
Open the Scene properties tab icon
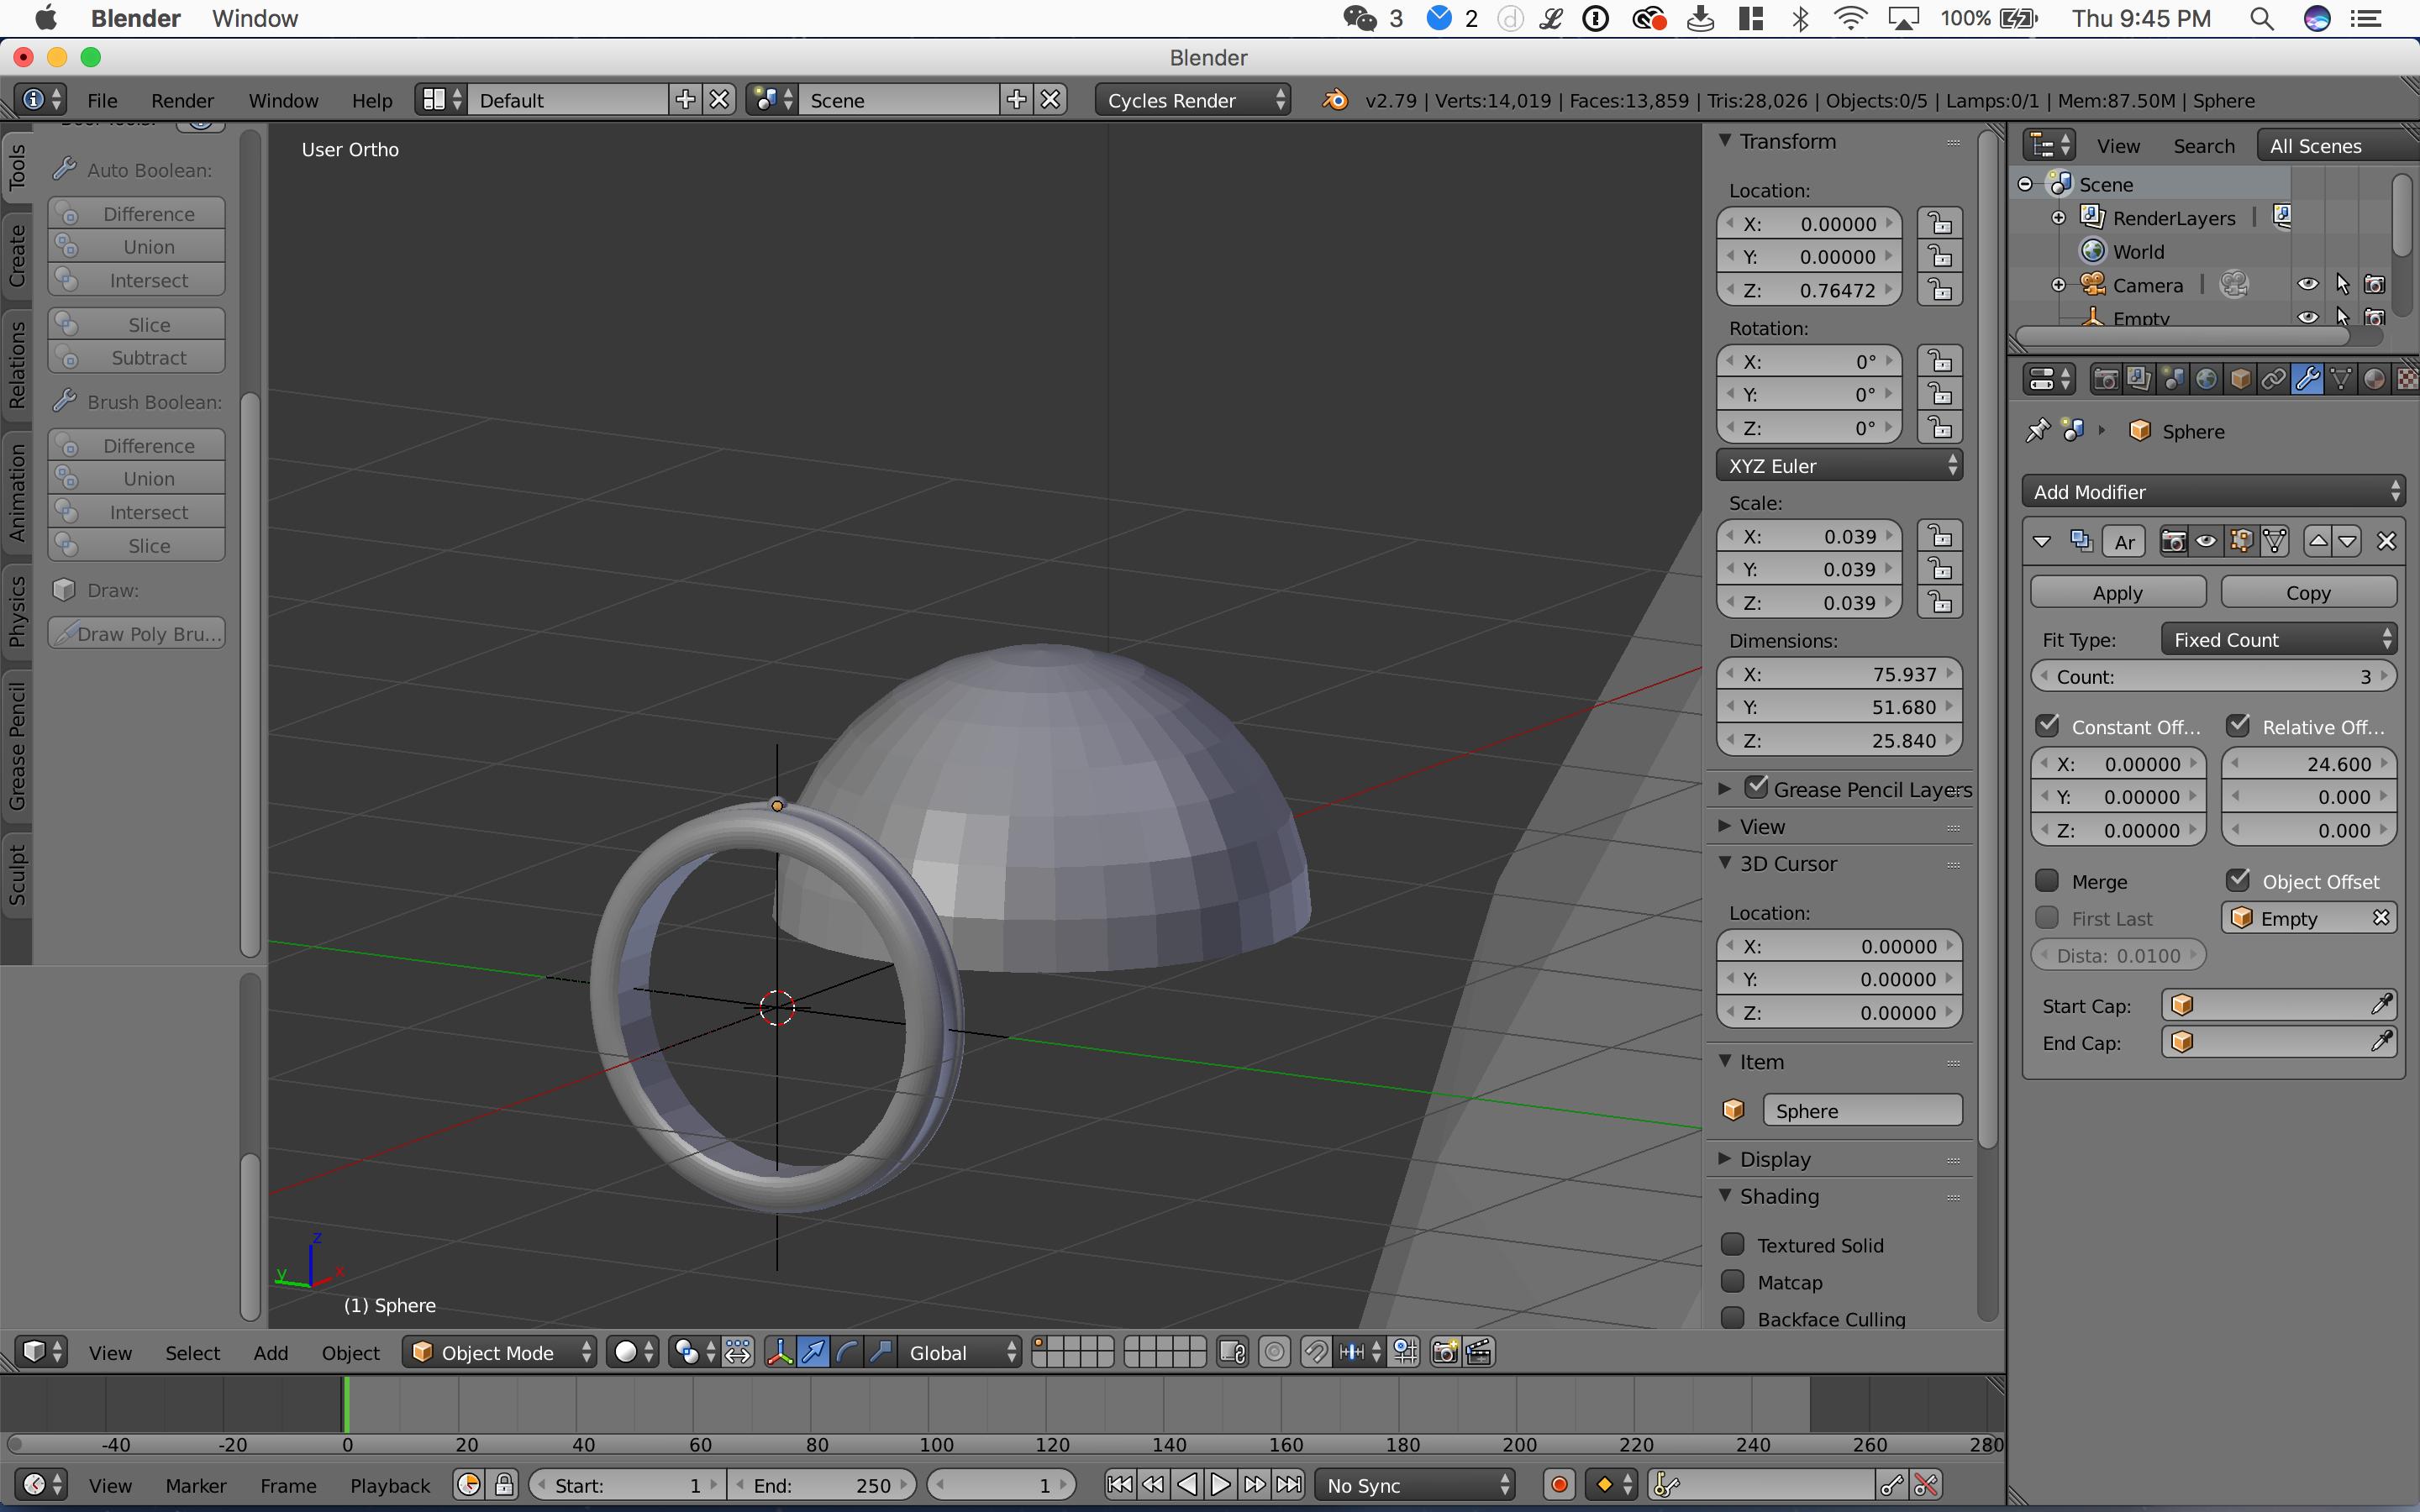[2172, 380]
